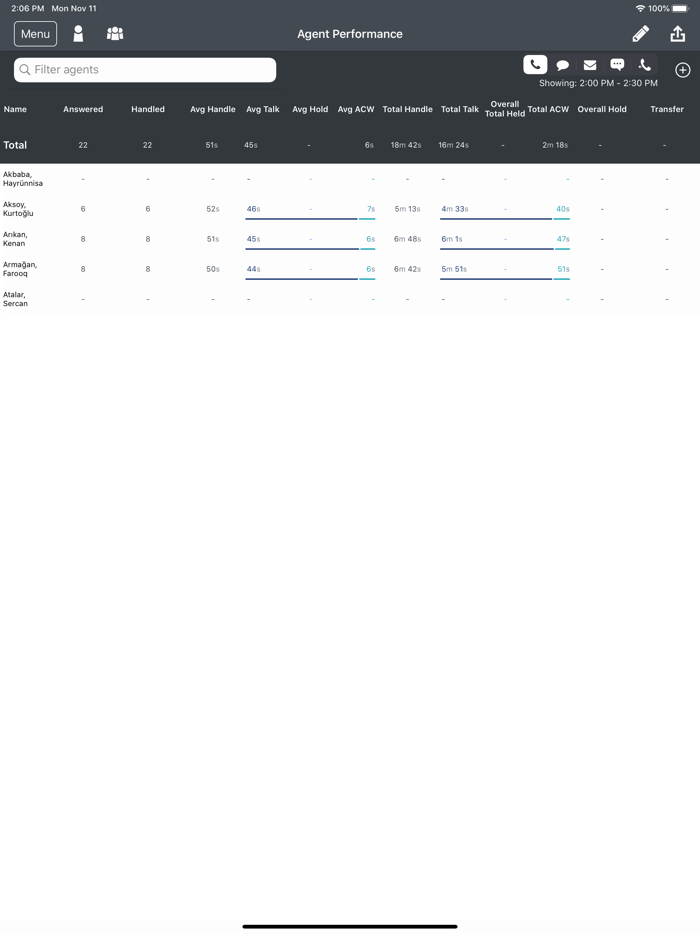Select the 16m 24s Total Talk value
This screenshot has height=934, width=700.
pyautogui.click(x=453, y=145)
